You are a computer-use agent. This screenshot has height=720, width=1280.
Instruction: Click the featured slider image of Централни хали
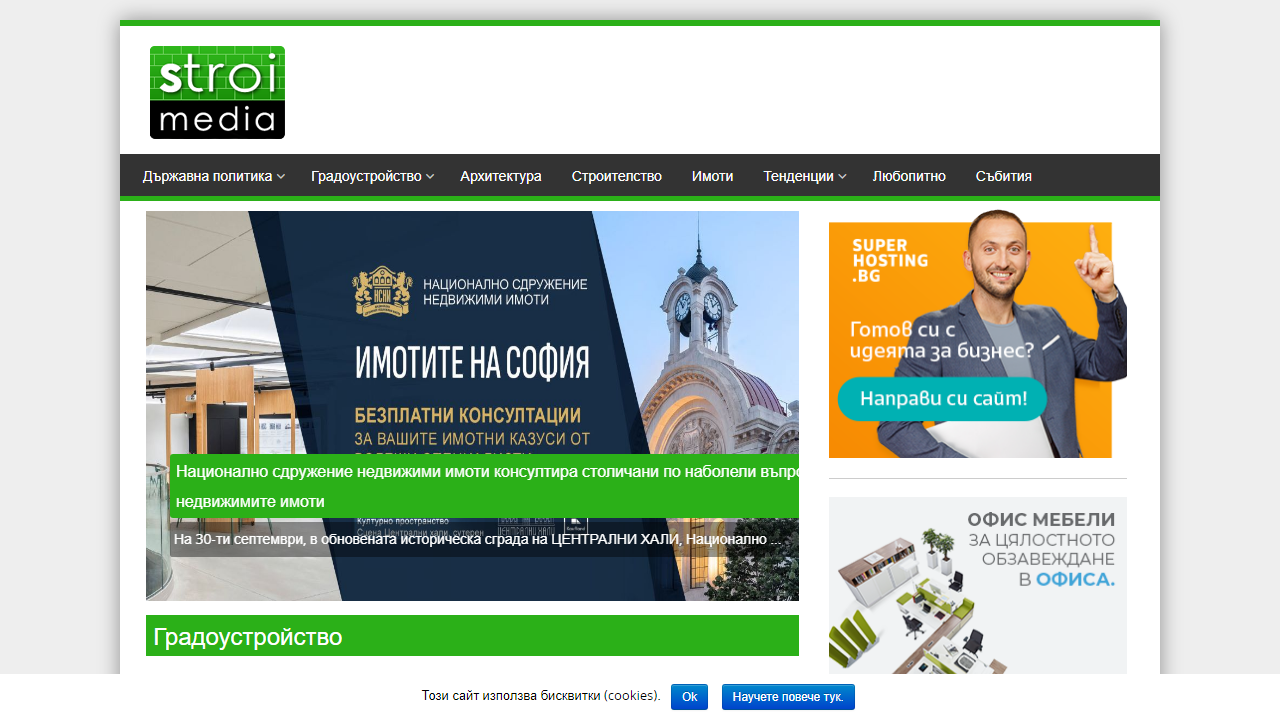[x=472, y=330]
